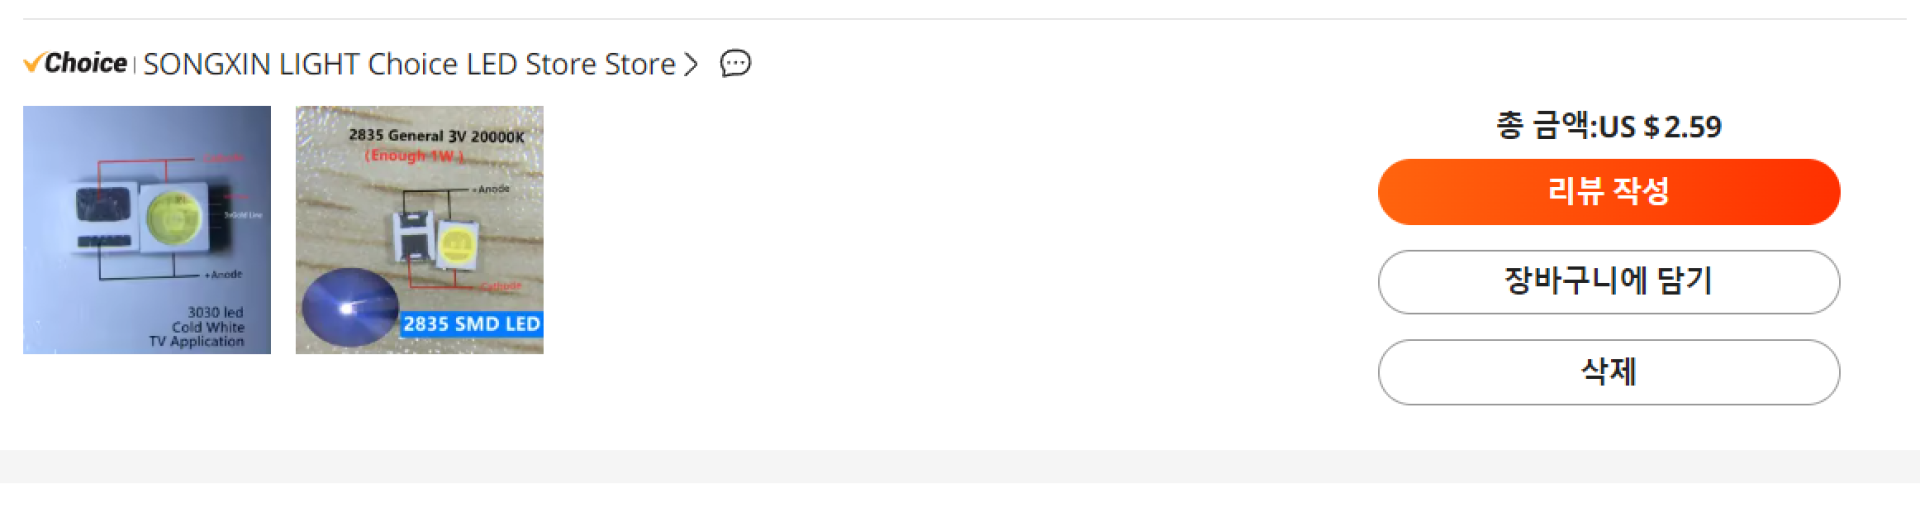Click the TV Application text in first image
Screen dimensions: 1920x513
tap(197, 341)
